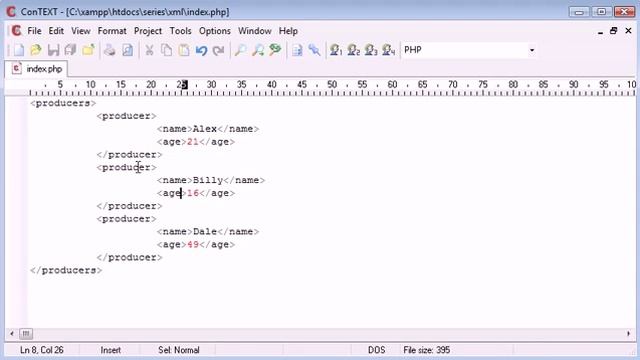The image size is (640, 360).
Task: Cut the selection with the scissors icon
Action: [149, 50]
